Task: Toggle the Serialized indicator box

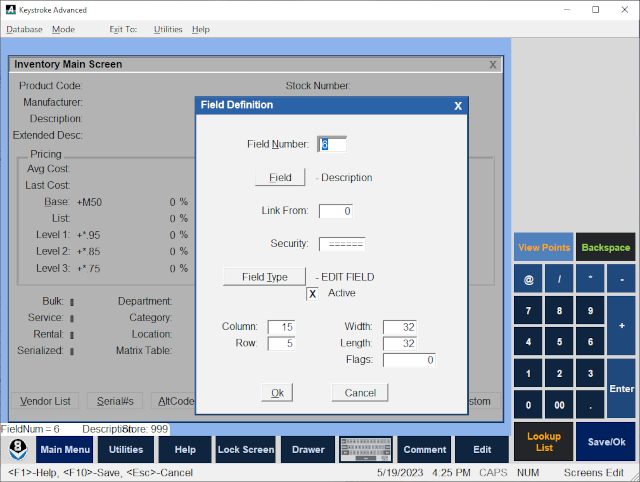Action: [72, 351]
